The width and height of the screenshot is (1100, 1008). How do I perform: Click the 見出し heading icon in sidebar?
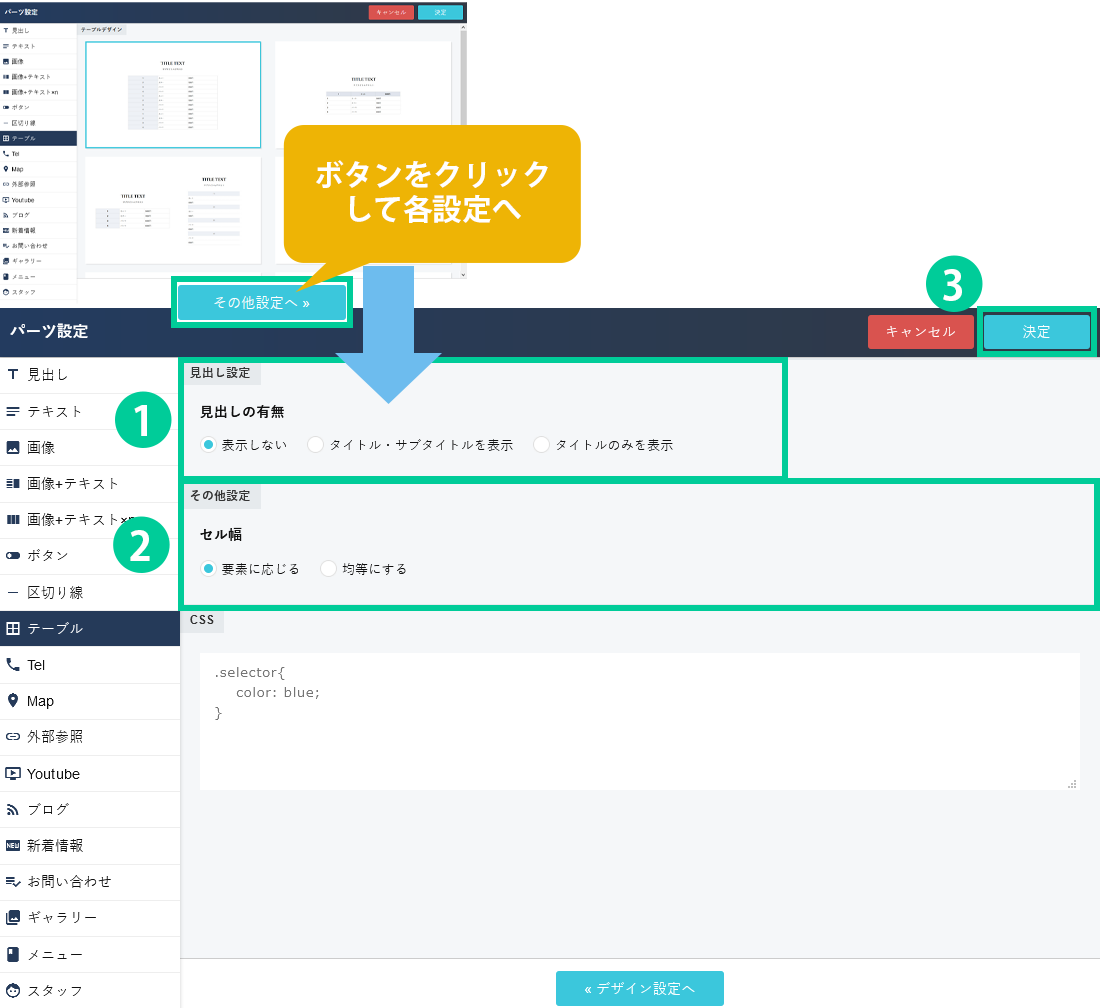pyautogui.click(x=13, y=375)
